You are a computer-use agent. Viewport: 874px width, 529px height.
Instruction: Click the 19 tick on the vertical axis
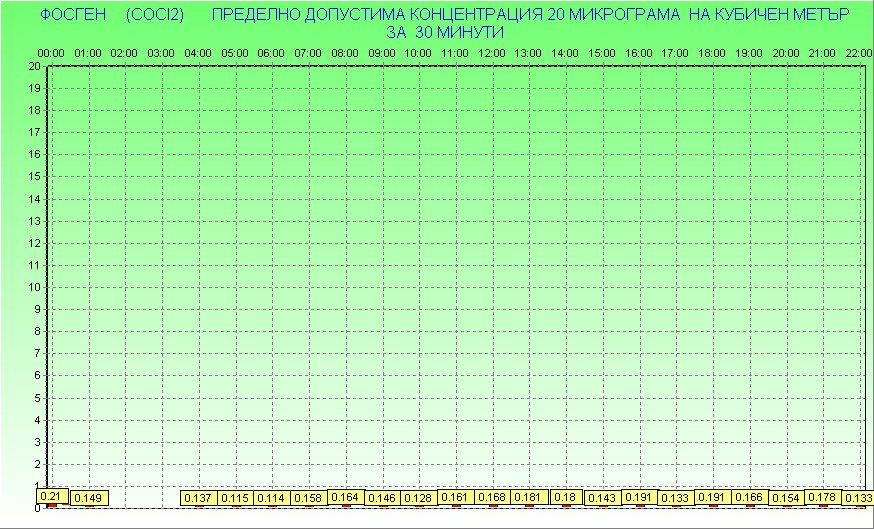coord(34,88)
